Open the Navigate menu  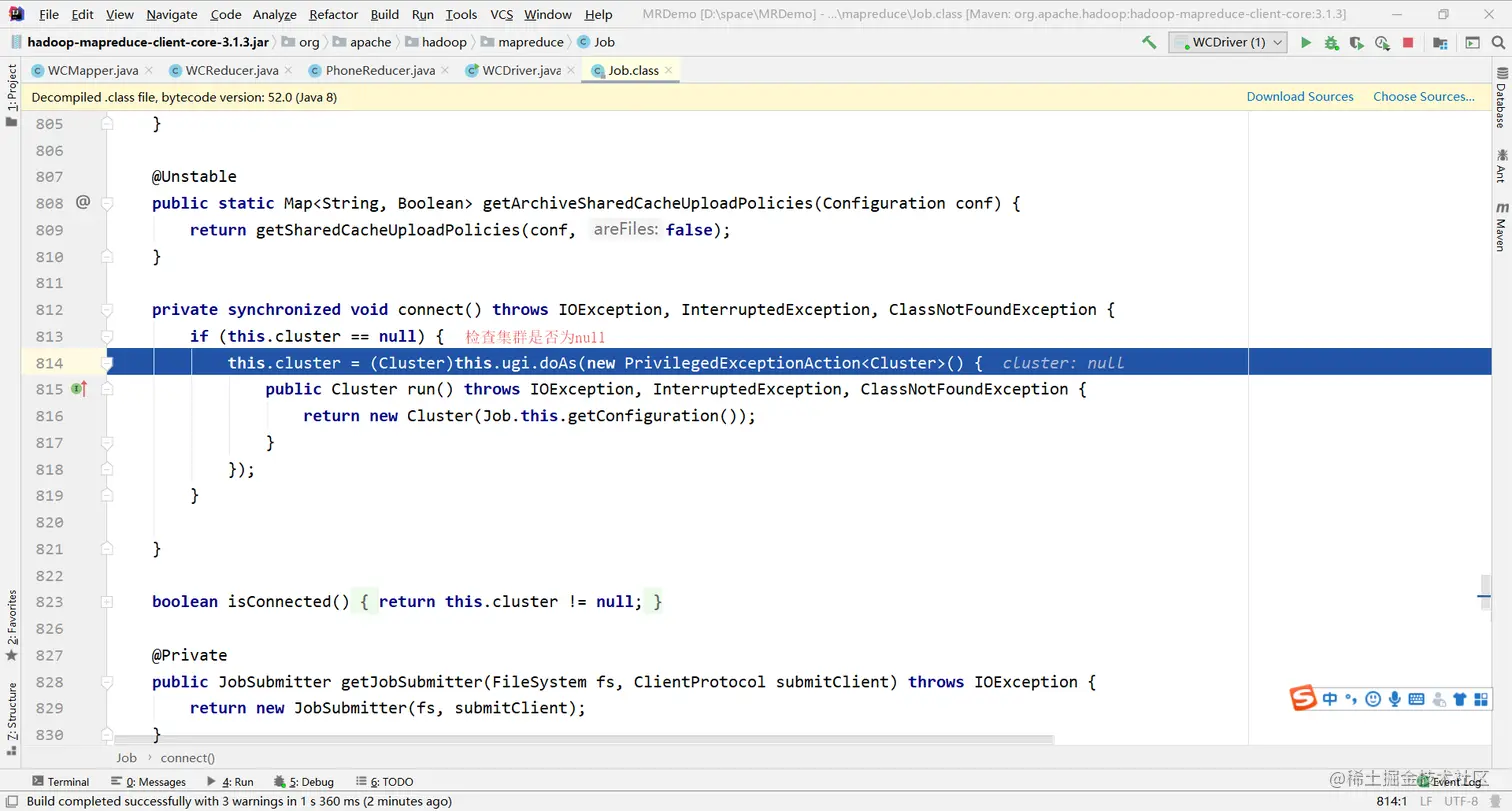coord(172,14)
